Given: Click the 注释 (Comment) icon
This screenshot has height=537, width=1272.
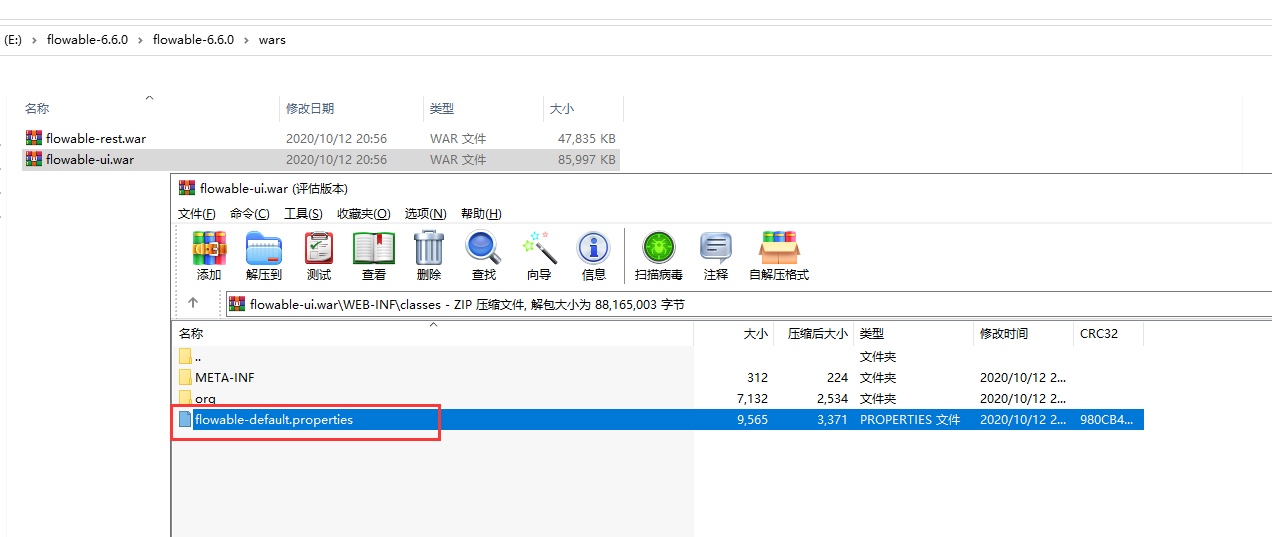Looking at the screenshot, I should click(716, 248).
